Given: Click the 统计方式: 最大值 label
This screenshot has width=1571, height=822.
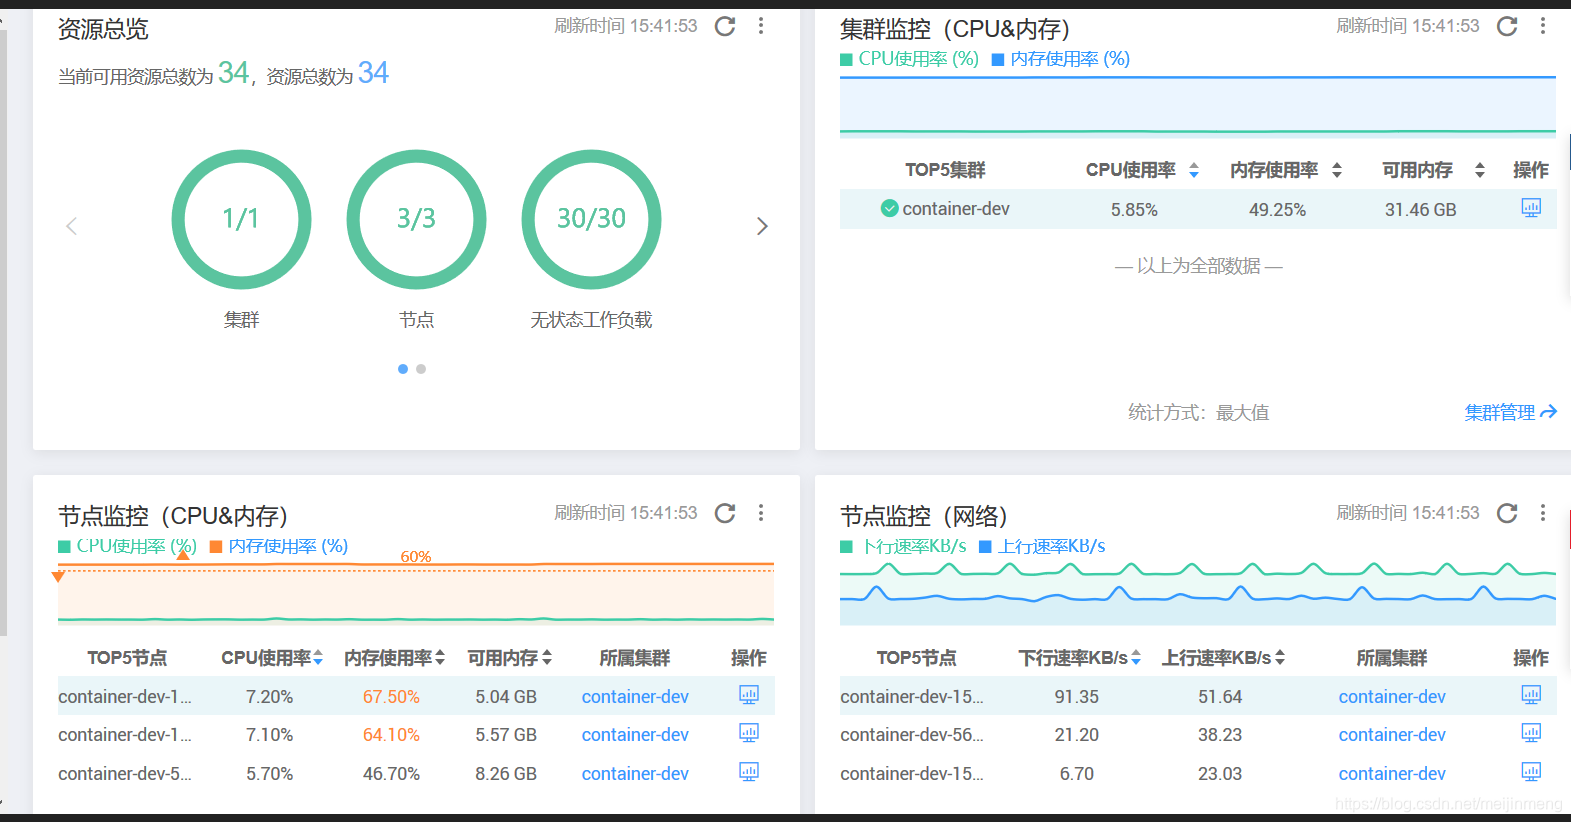Looking at the screenshot, I should (x=1198, y=412).
